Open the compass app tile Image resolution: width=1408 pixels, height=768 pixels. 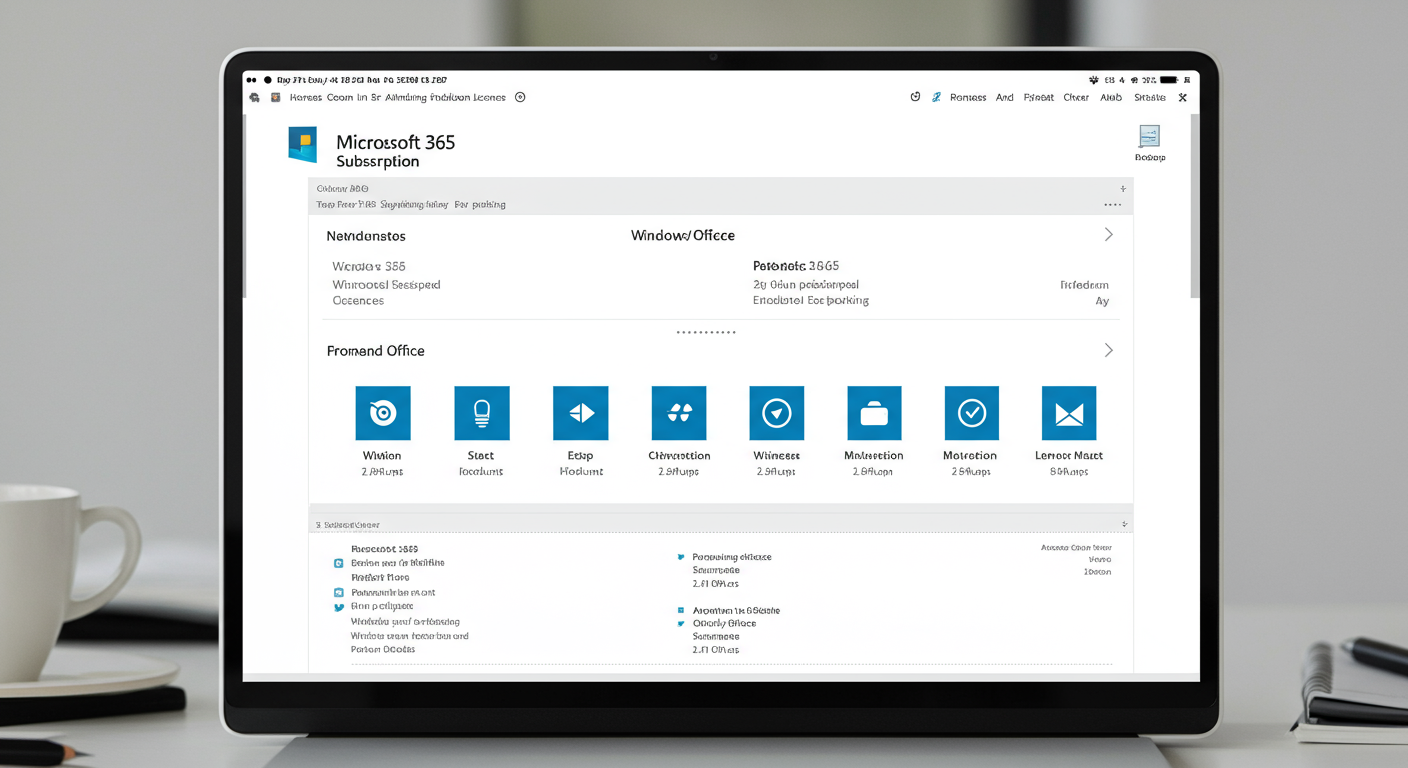pyautogui.click(x=776, y=413)
